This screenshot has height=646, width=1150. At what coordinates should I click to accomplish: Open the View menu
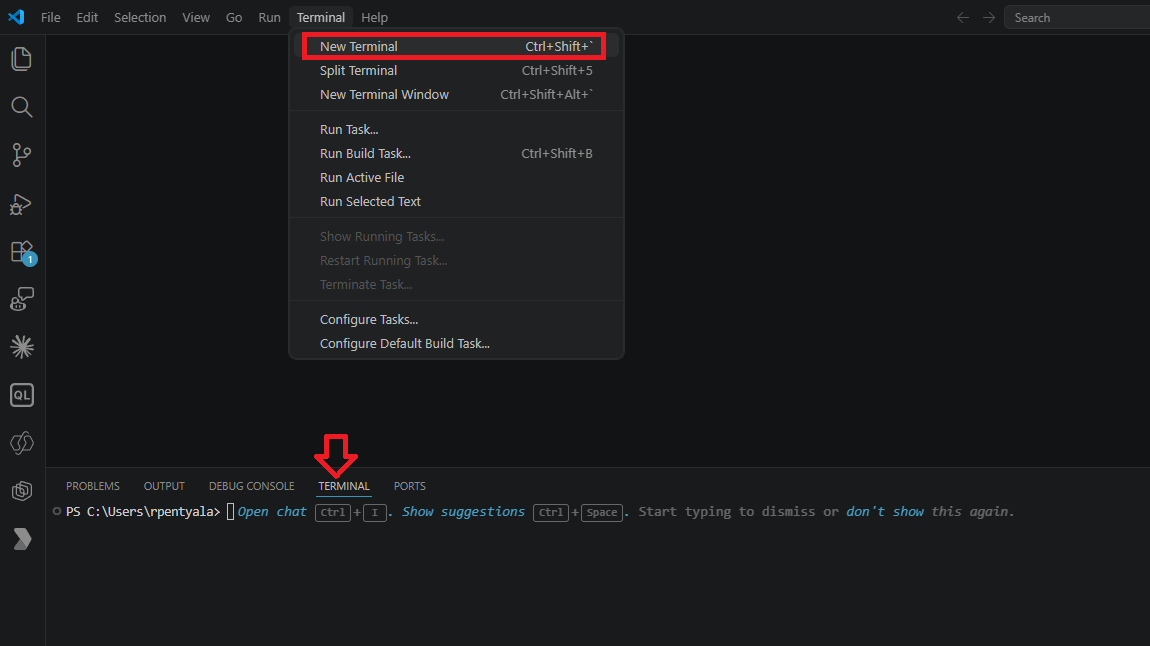click(196, 18)
